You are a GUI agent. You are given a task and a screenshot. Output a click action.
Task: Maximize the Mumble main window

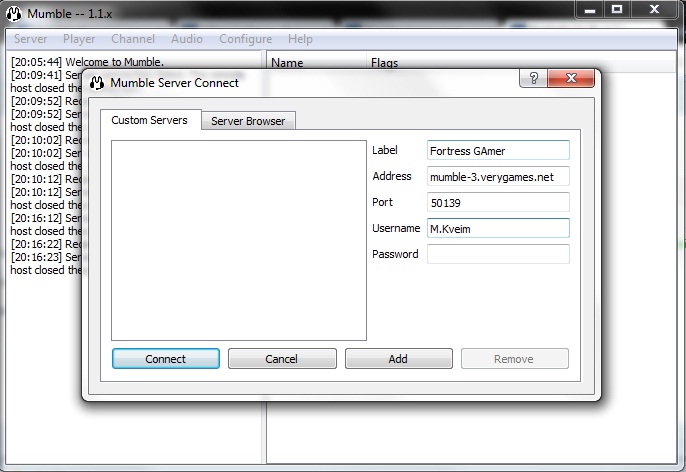tap(617, 10)
